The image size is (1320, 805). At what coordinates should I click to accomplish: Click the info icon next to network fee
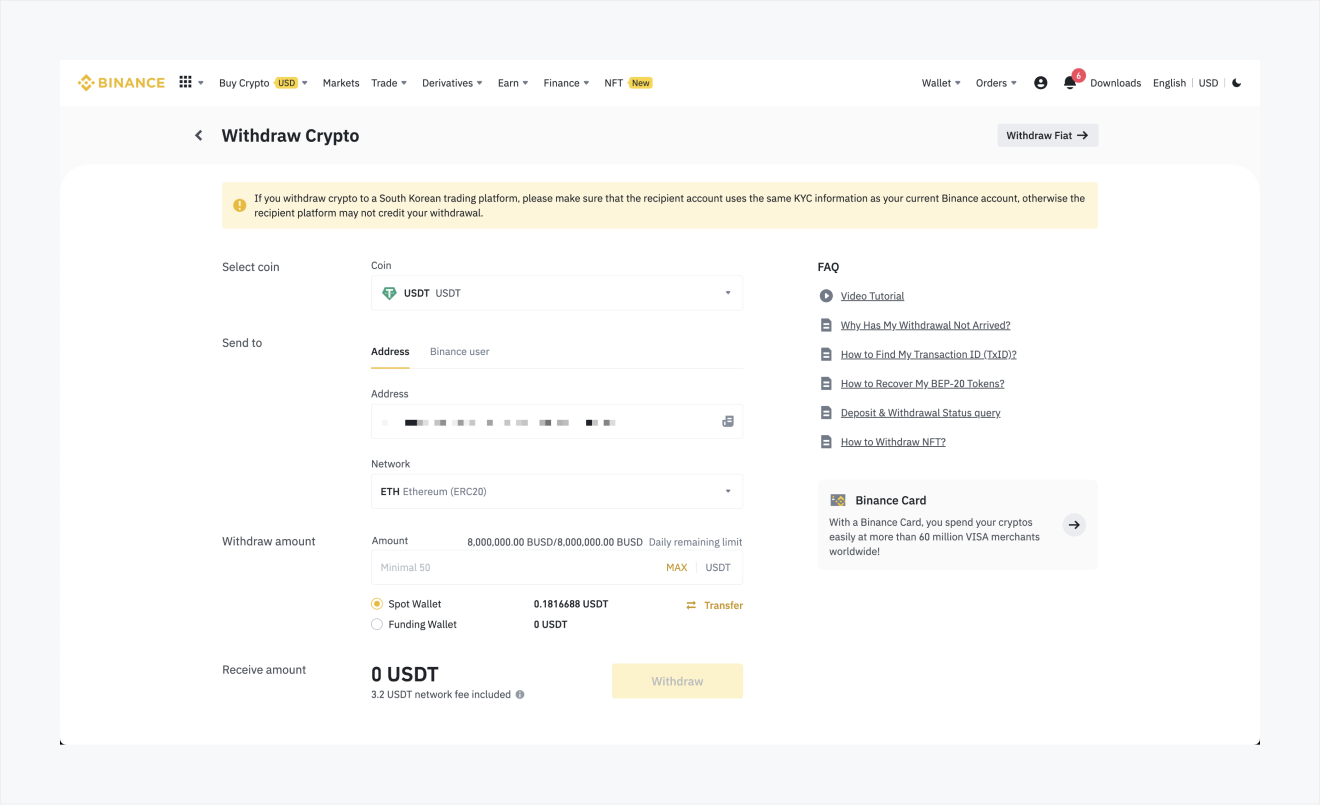point(519,694)
